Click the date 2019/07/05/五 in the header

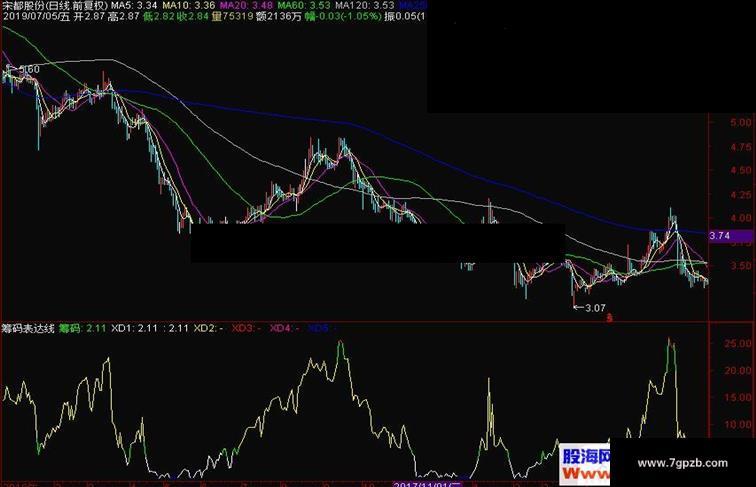point(36,16)
